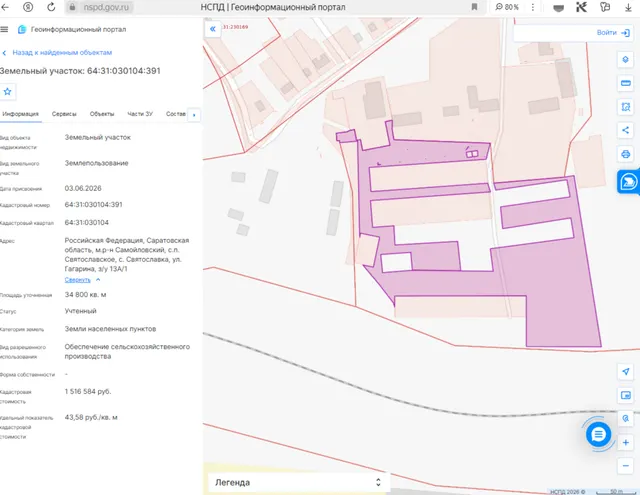The height and width of the screenshot is (495, 640).
Task: Open browser page zoom 80% indicator
Action: click(507, 7)
